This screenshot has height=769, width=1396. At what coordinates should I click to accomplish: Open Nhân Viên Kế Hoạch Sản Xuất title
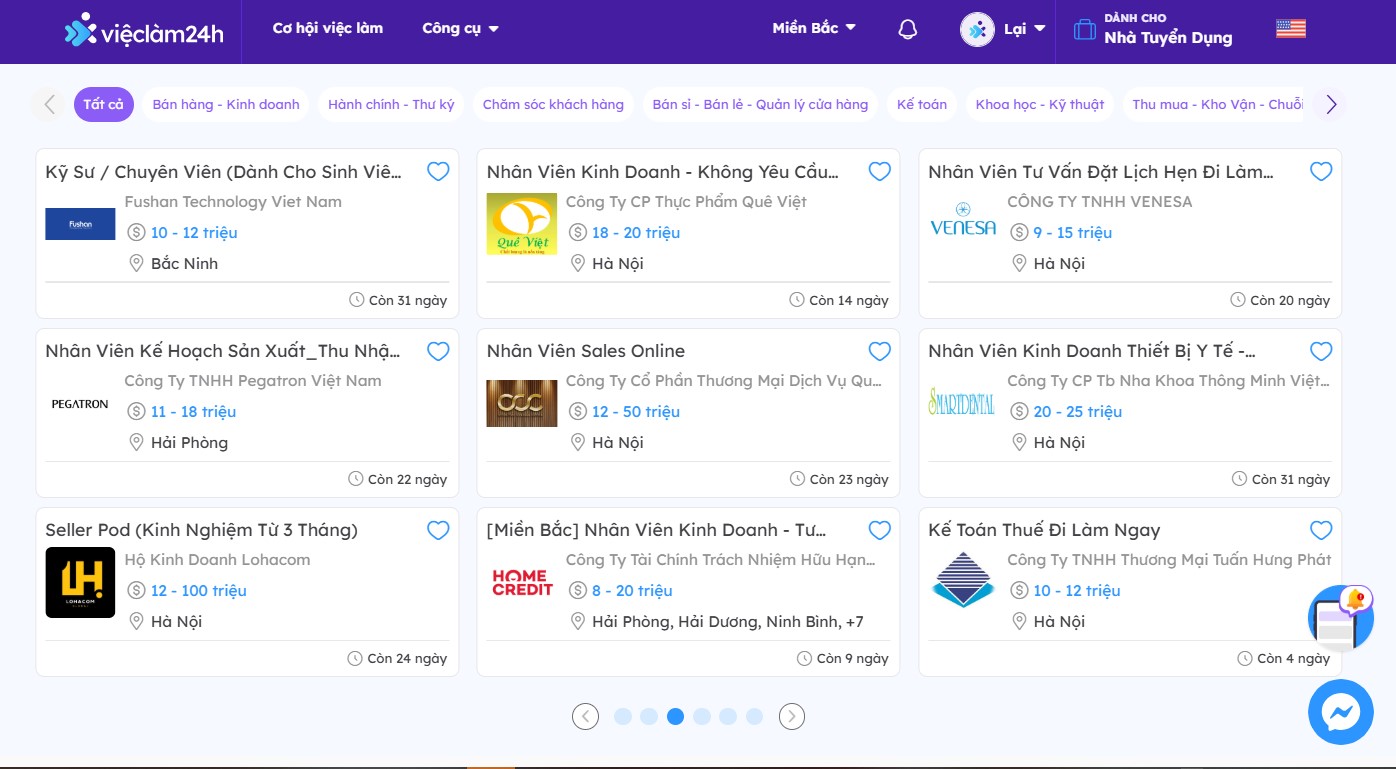pos(223,351)
